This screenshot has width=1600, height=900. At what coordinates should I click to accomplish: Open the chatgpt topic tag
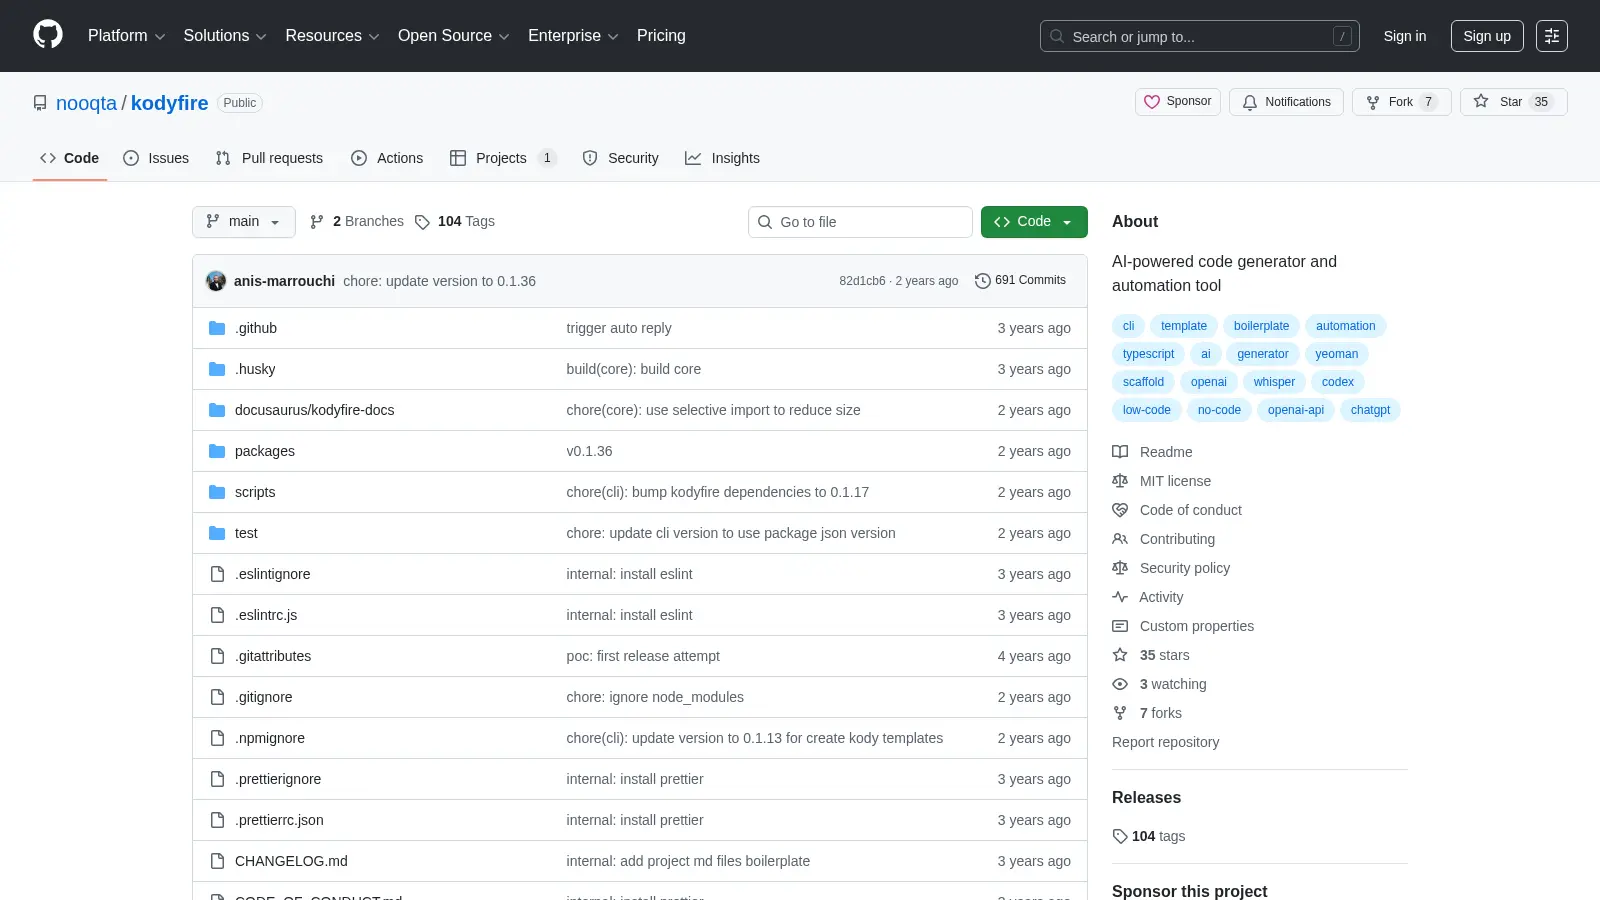1370,410
